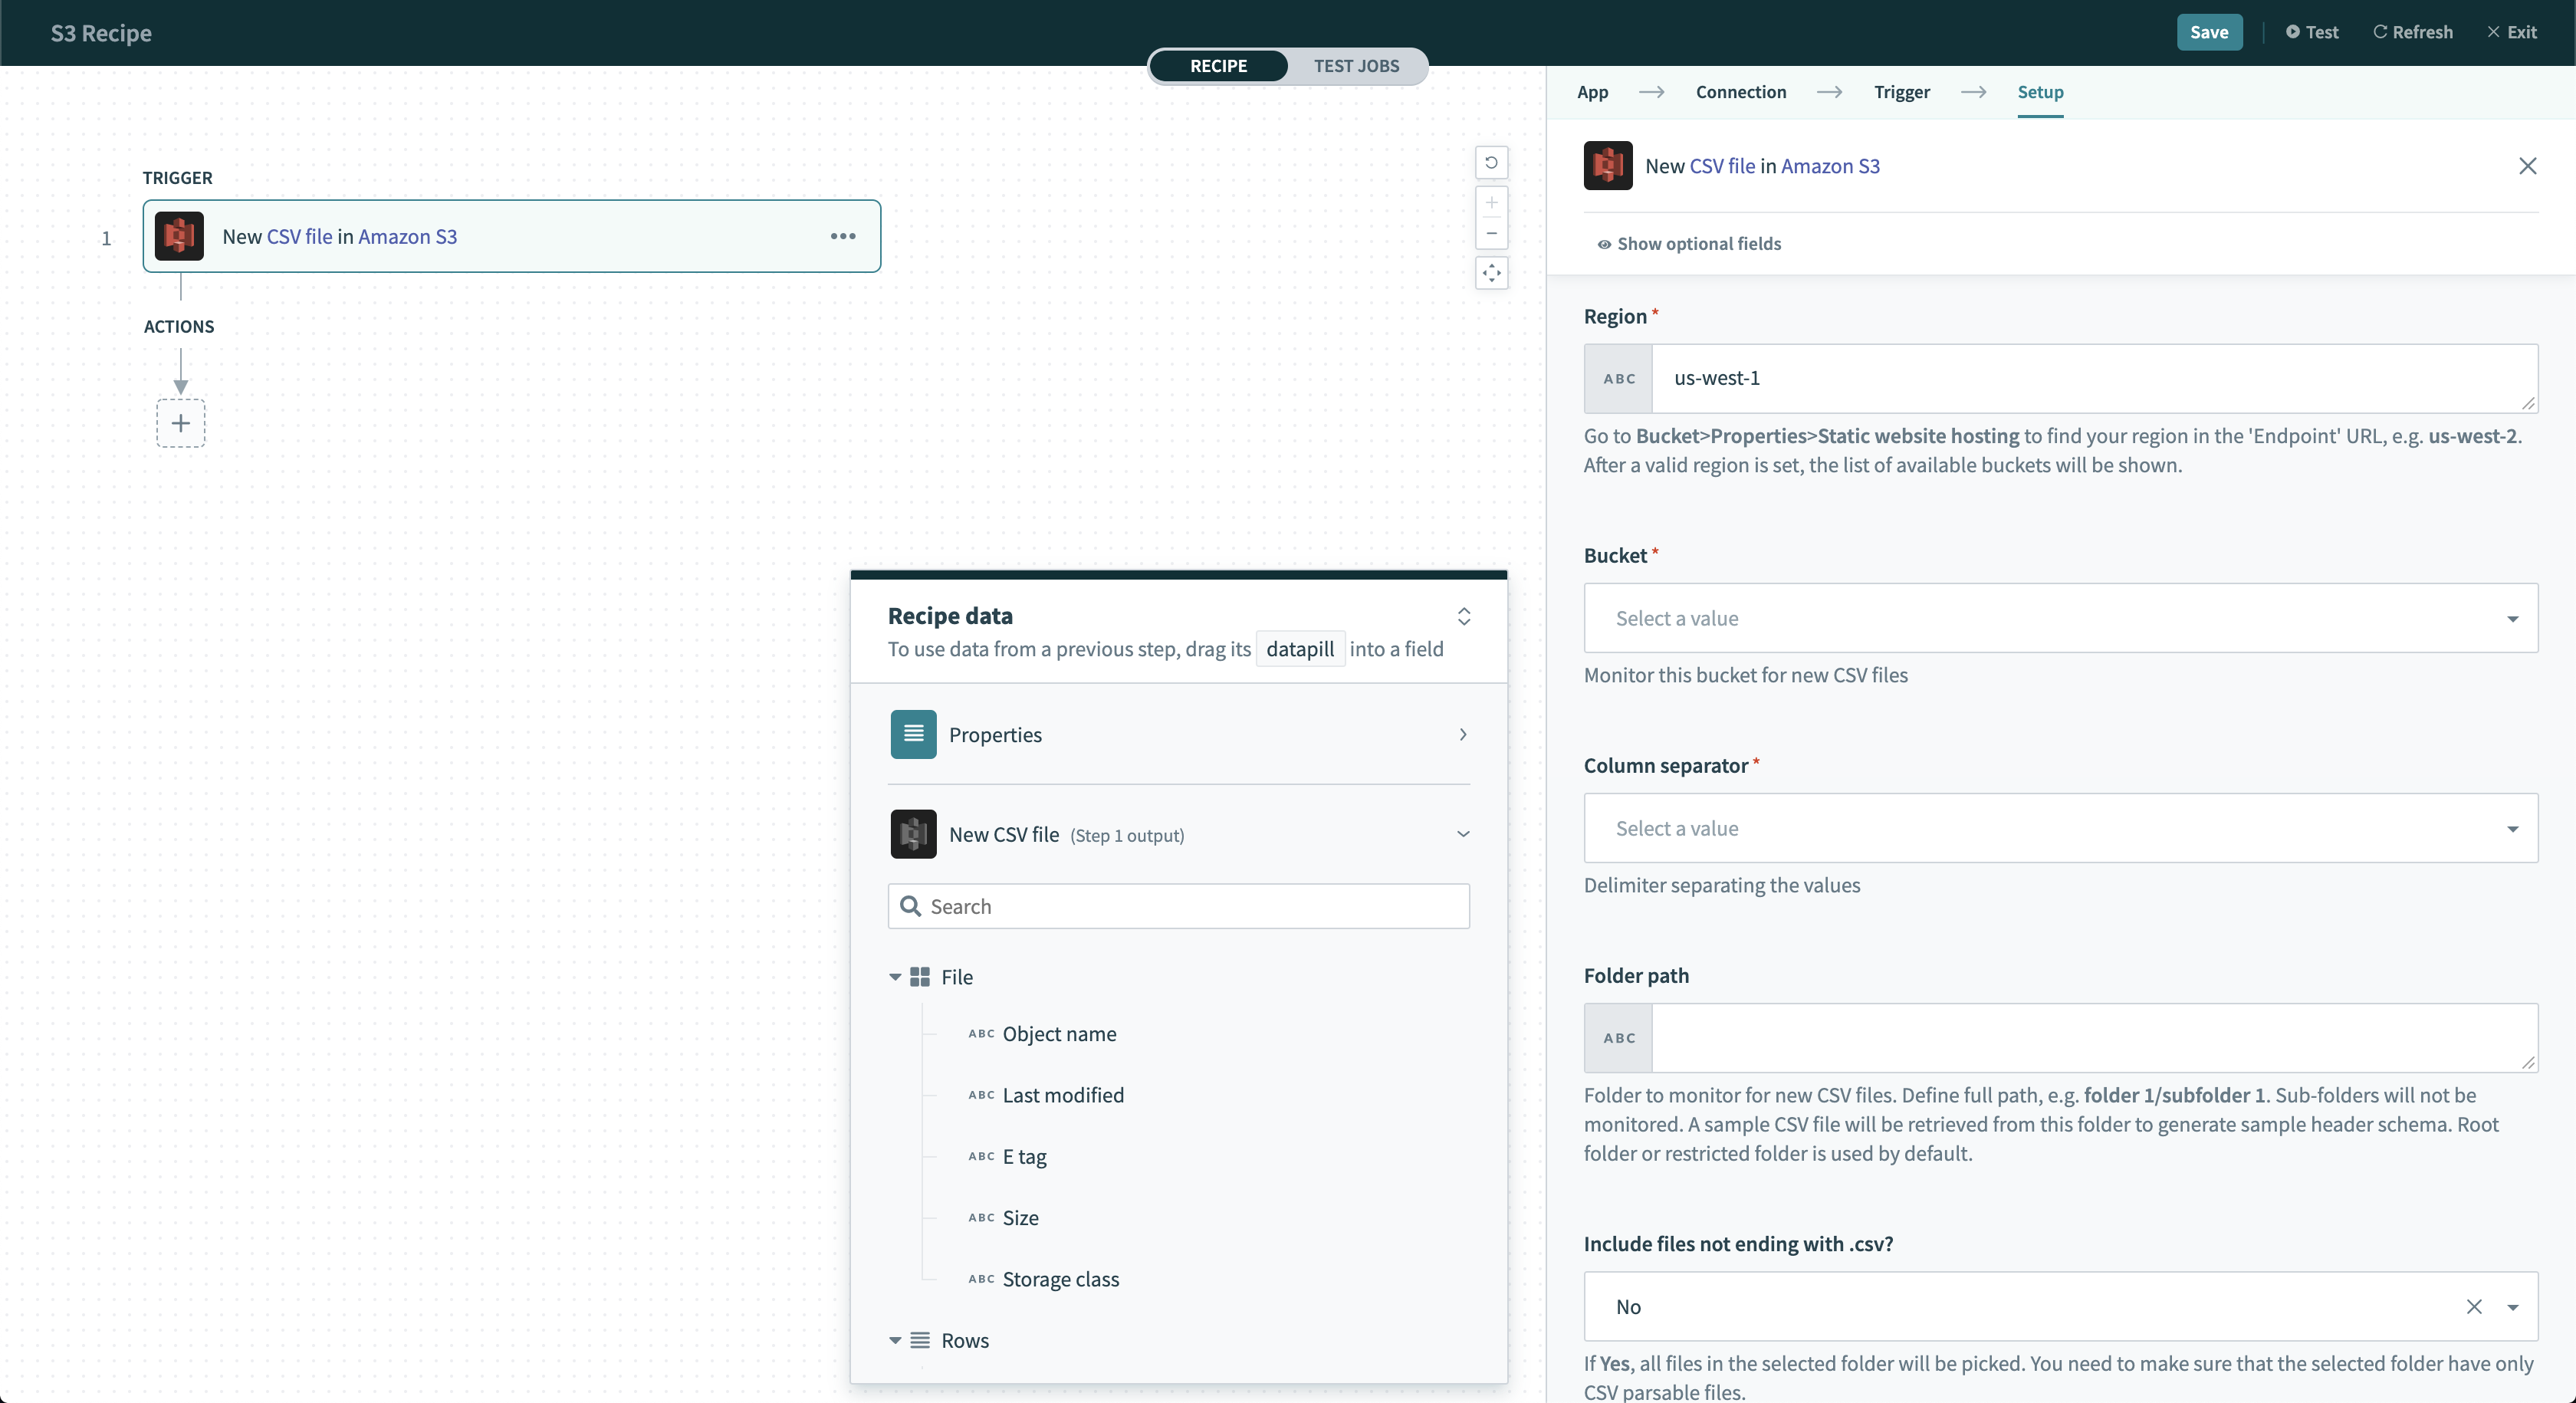The width and height of the screenshot is (2576, 1403).
Task: Click the Rows section list icon
Action: [919, 1341]
